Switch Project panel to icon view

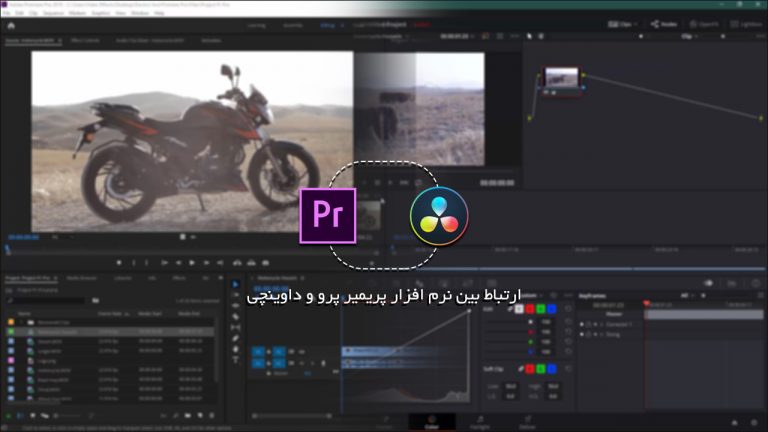tap(32, 416)
